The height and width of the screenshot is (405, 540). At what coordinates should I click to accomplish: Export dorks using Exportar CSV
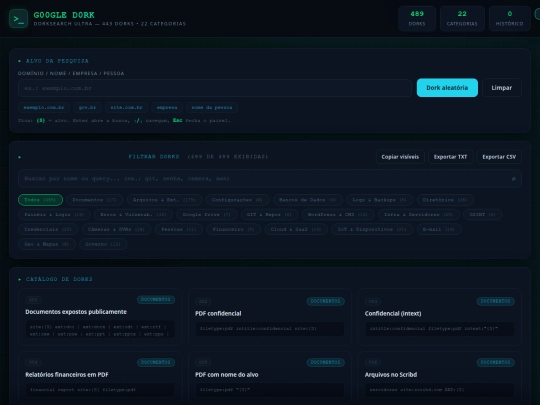(499, 157)
